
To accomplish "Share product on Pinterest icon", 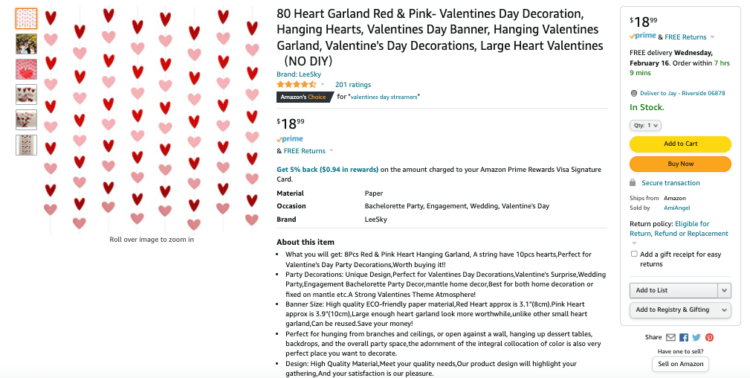I will (x=709, y=337).
